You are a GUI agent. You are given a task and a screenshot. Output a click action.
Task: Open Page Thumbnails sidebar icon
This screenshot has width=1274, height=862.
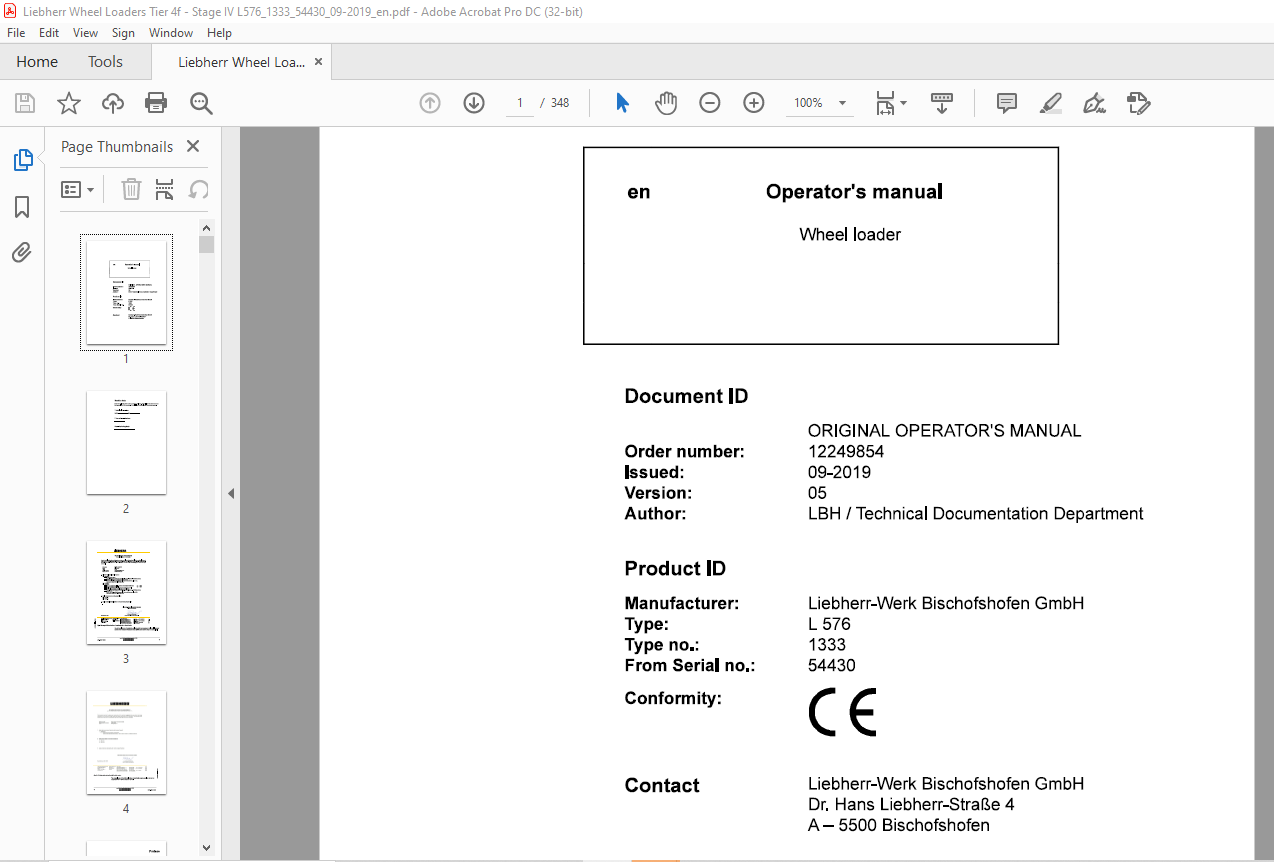pos(22,160)
